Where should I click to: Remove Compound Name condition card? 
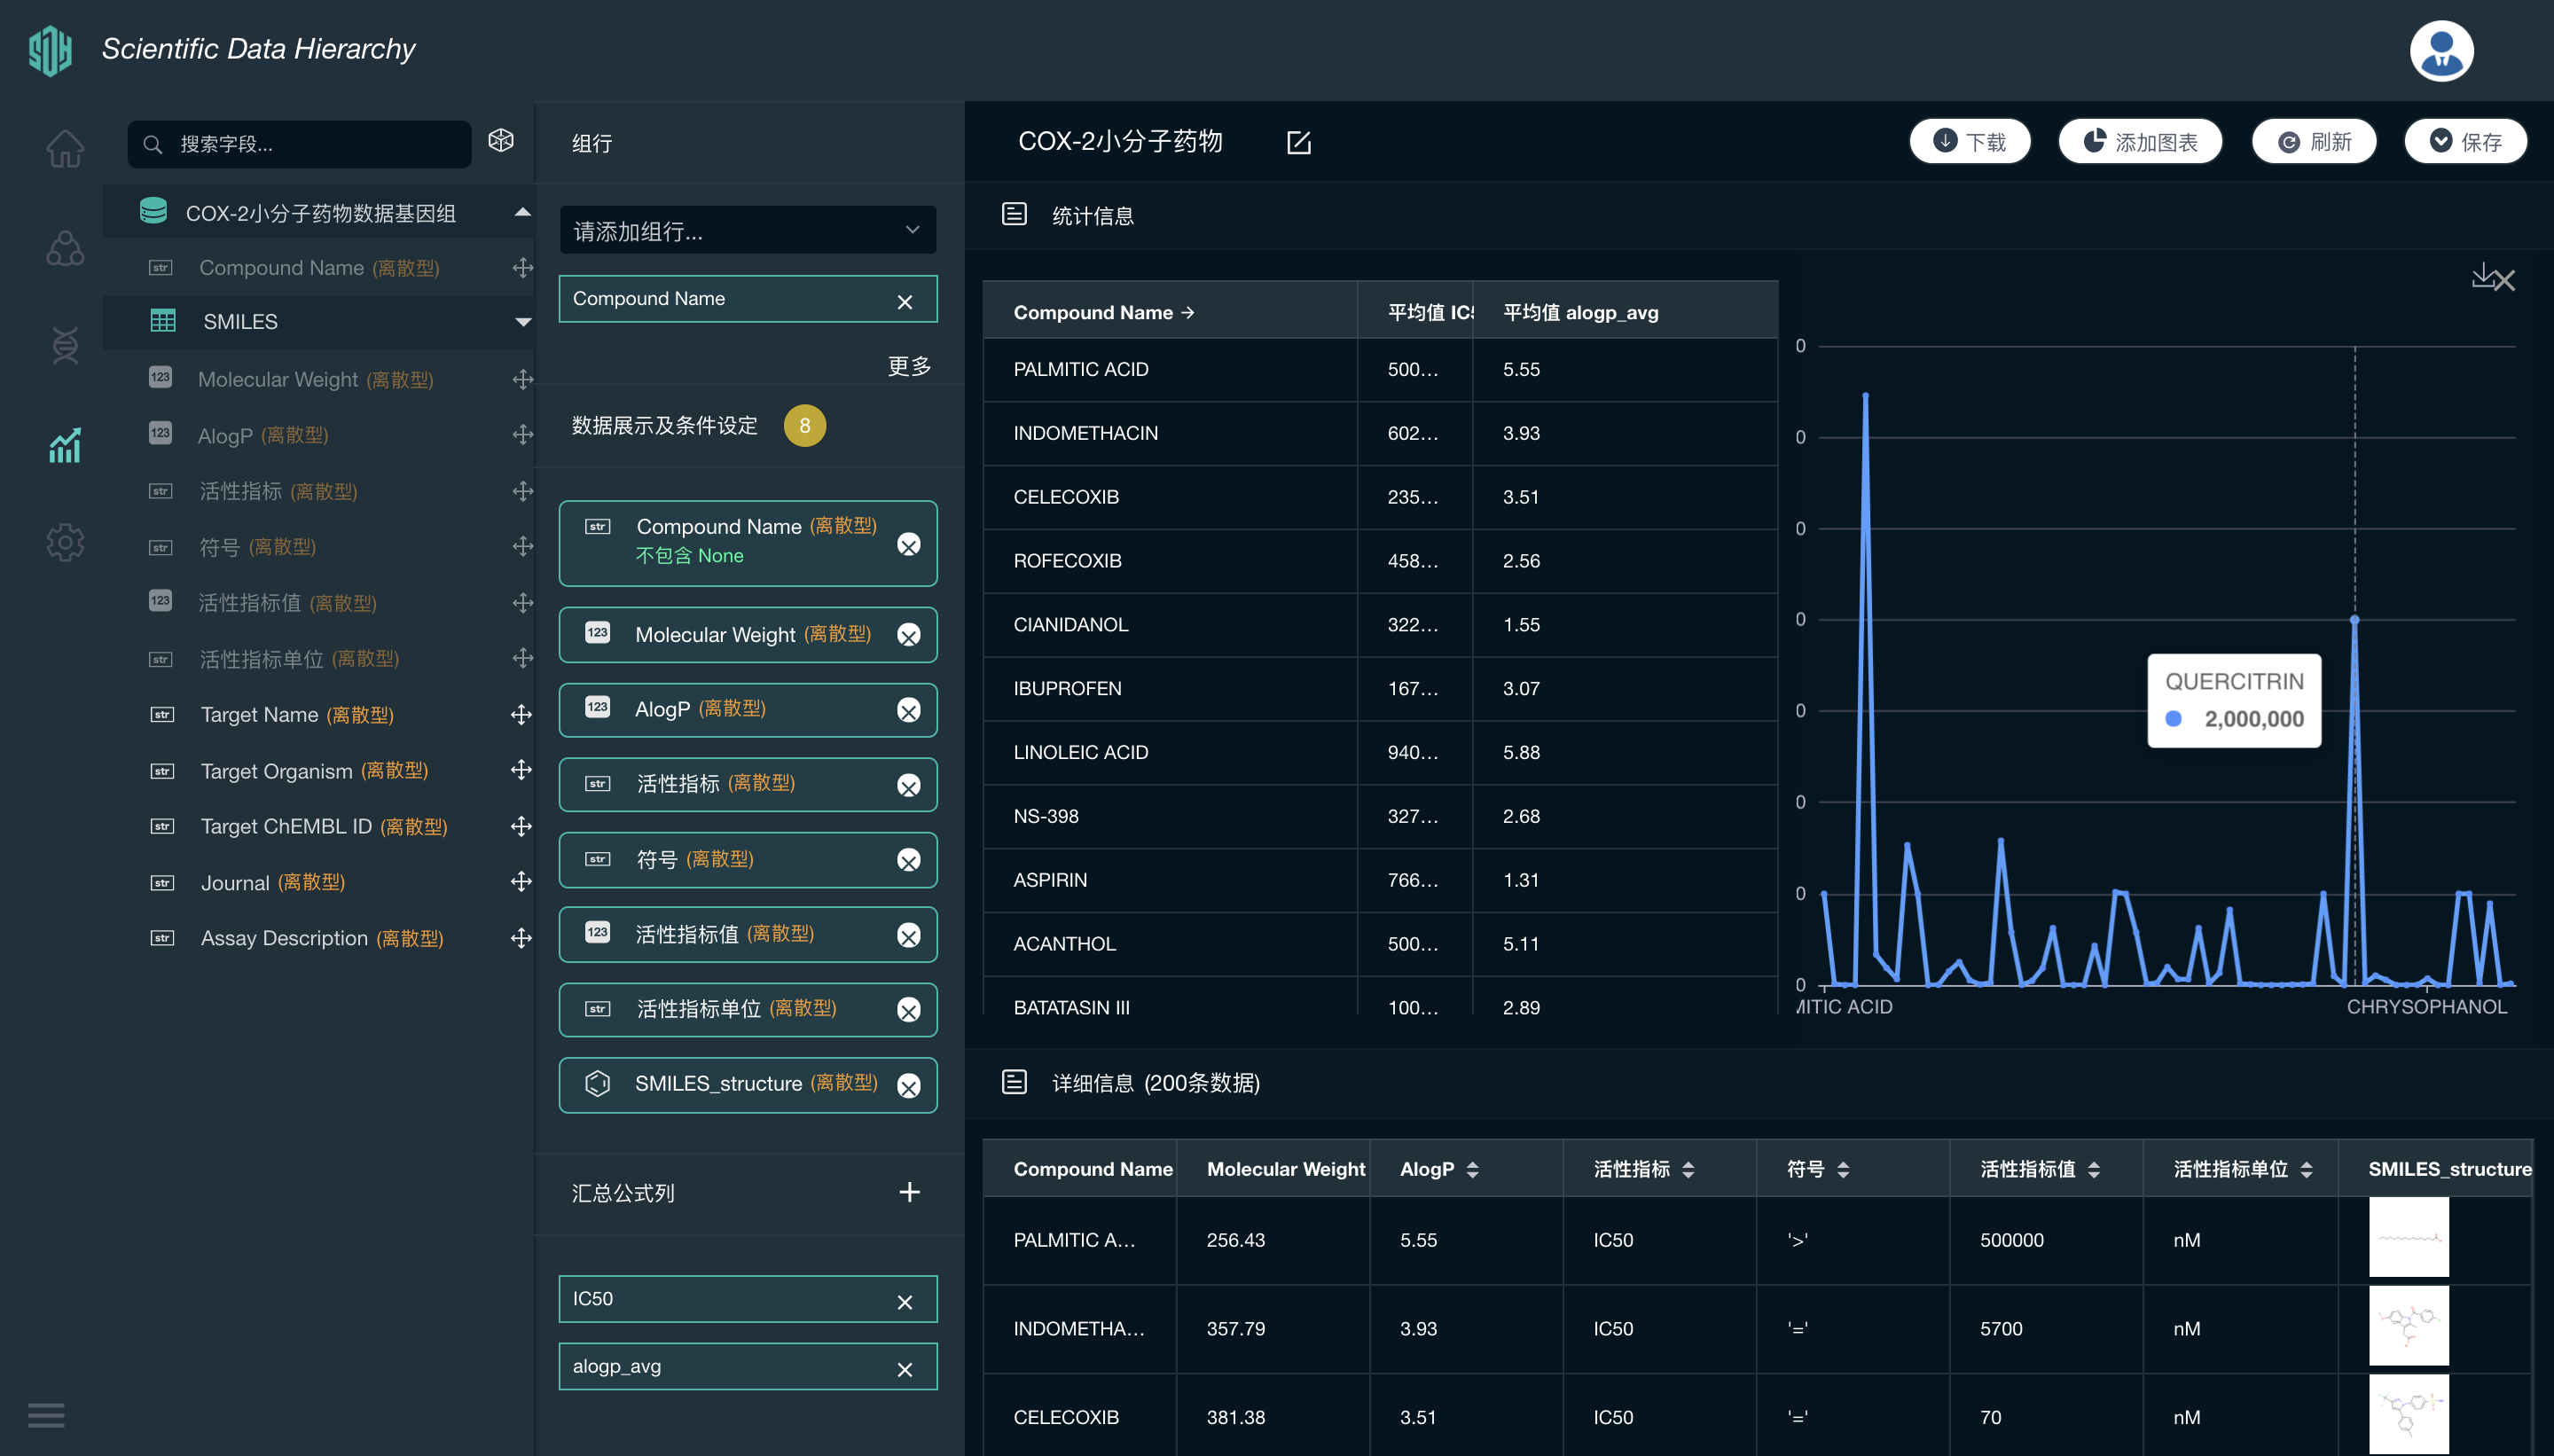pyautogui.click(x=909, y=544)
